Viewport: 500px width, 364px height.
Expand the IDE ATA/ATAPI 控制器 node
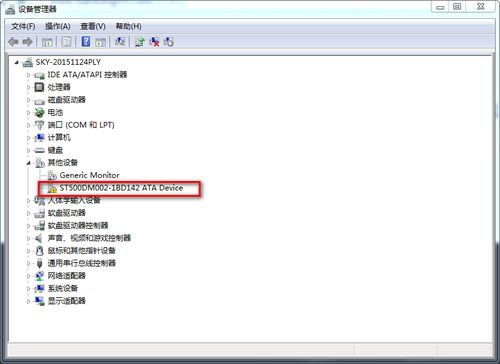point(28,75)
